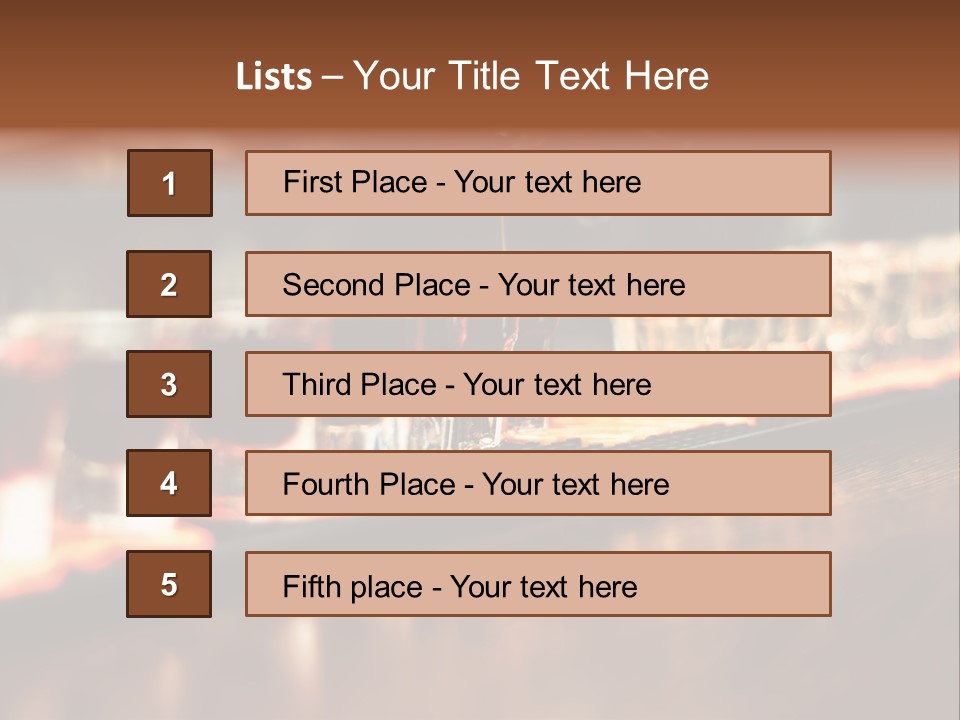
Task: Click the dash in the slide title
Action: (x=332, y=78)
